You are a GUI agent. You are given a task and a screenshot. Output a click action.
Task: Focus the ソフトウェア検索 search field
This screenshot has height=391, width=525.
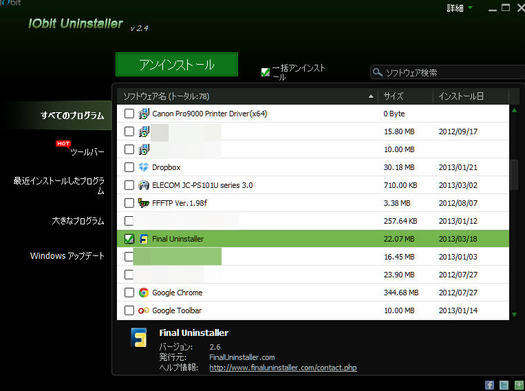449,72
